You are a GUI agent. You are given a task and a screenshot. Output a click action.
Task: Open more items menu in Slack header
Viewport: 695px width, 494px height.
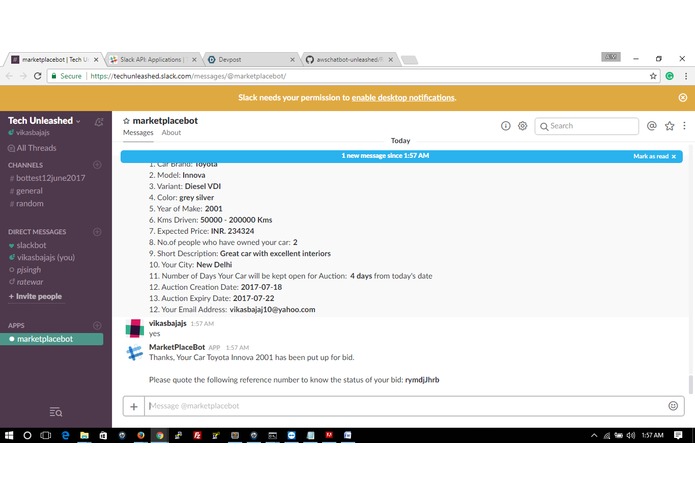pos(684,126)
